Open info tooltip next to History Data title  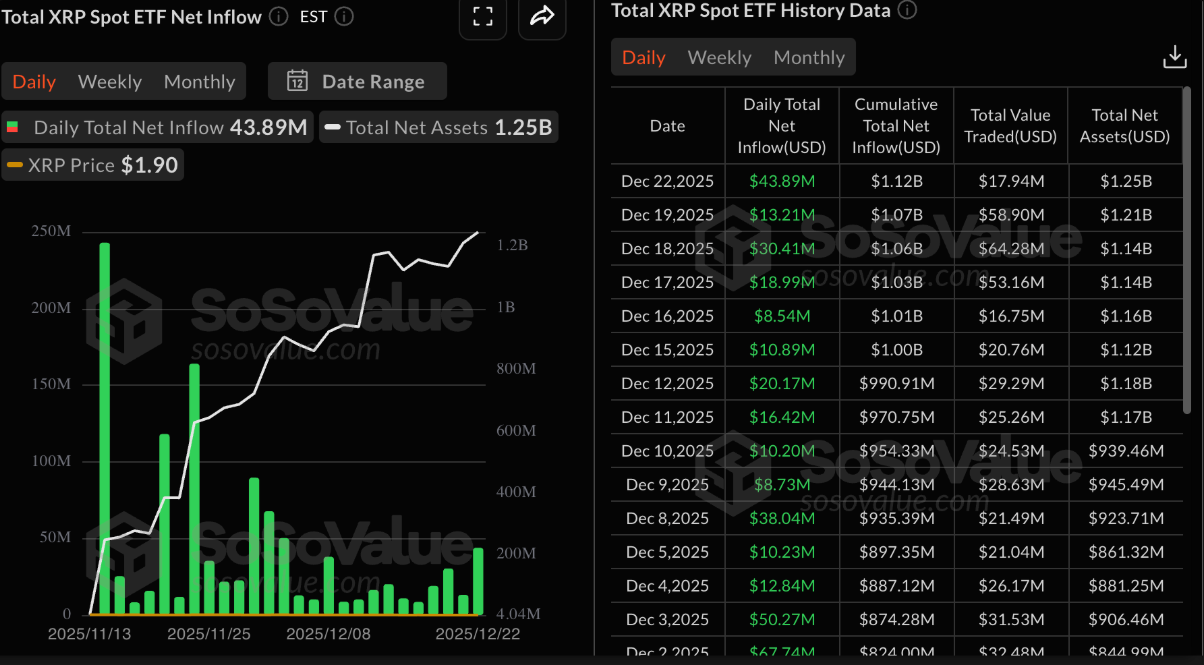click(x=907, y=11)
